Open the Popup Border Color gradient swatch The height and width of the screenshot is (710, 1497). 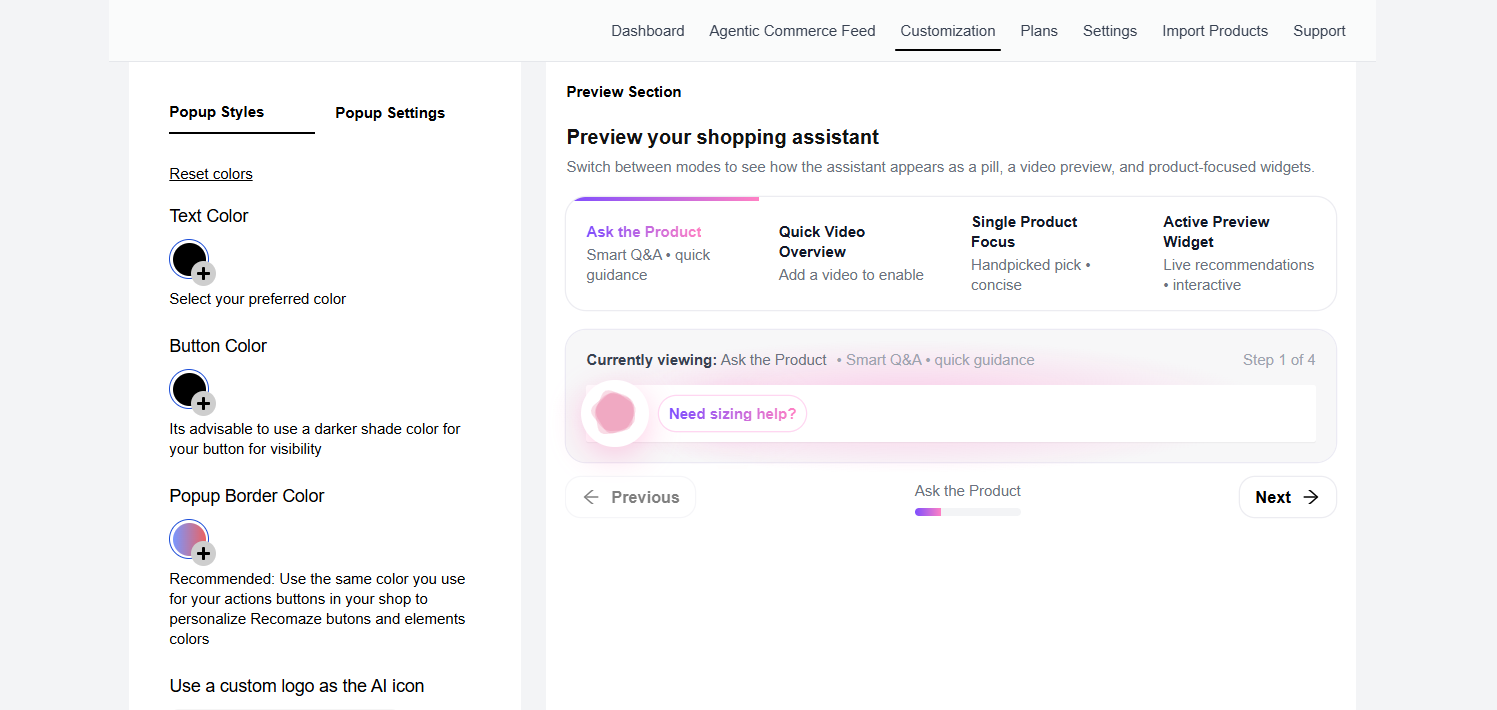coord(187,538)
